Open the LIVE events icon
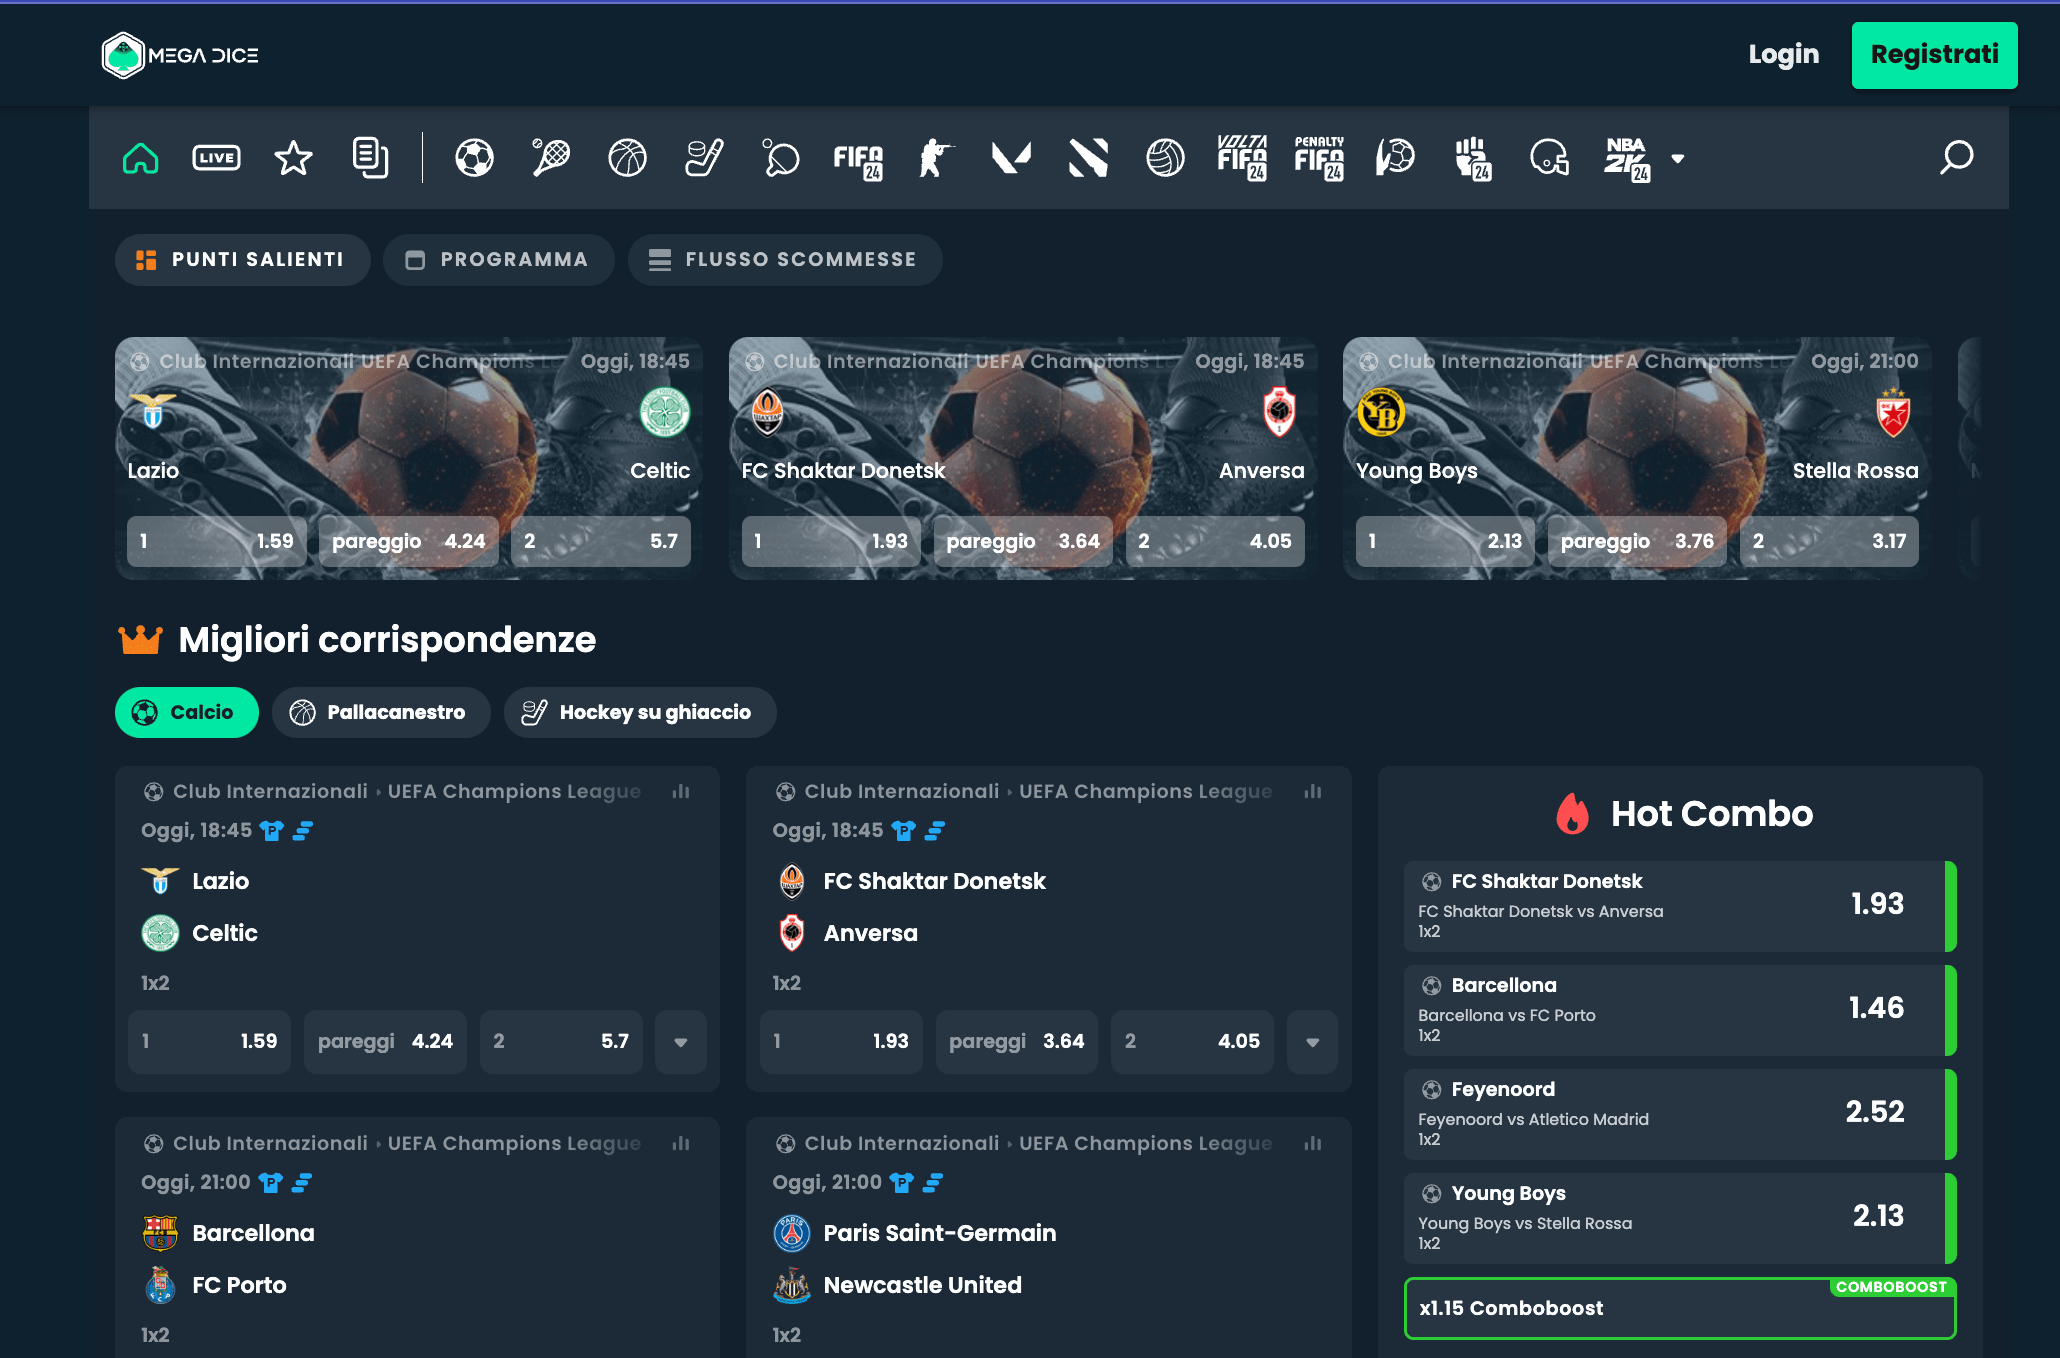The height and width of the screenshot is (1358, 2060). (x=216, y=158)
